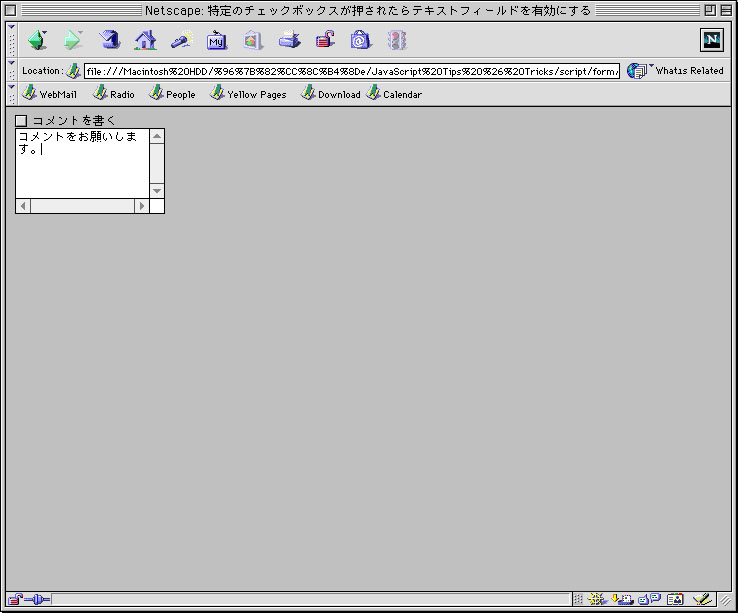Click the textarea scroll down arrow
Image resolution: width=738 pixels, height=613 pixels.
click(157, 191)
